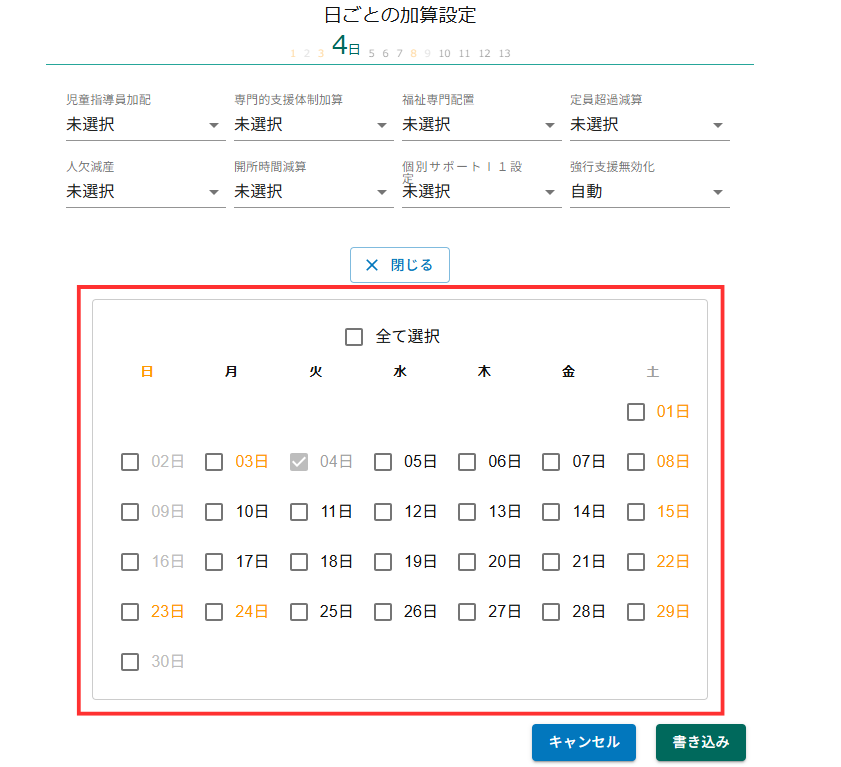Toggle the 全て選択 checkbox
Viewport: 841px width, 767px height.
coord(354,337)
